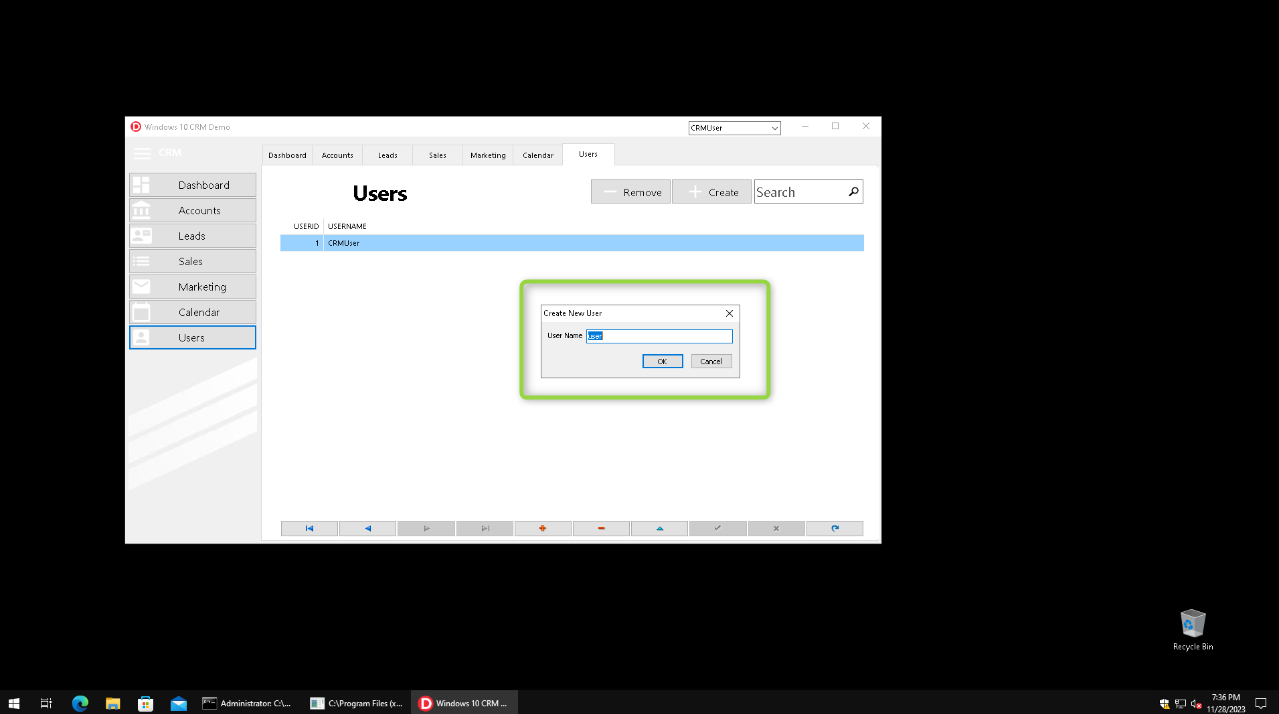Viewport: 1279px width, 714px height.
Task: Click the insert record plus icon
Action: 543,528
